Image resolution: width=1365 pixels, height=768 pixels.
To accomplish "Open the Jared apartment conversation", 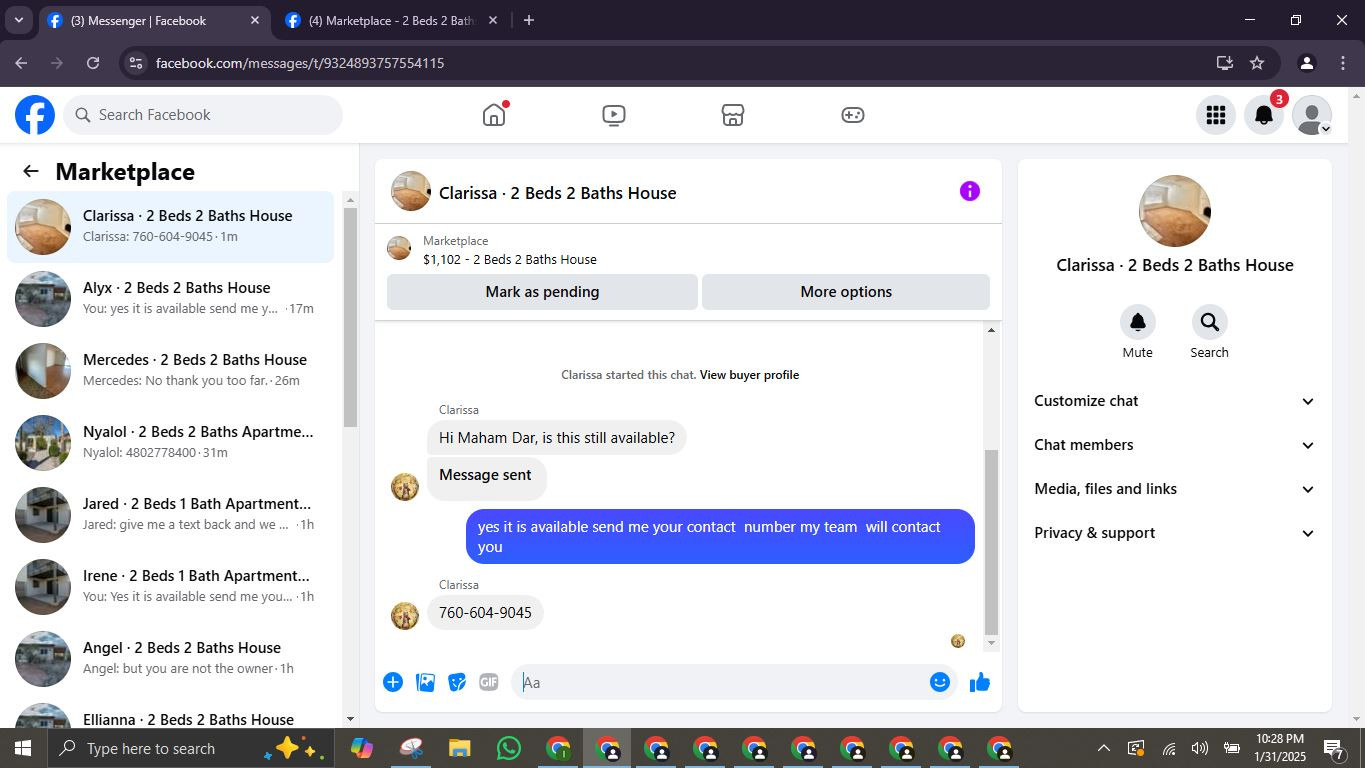I will (x=171, y=515).
